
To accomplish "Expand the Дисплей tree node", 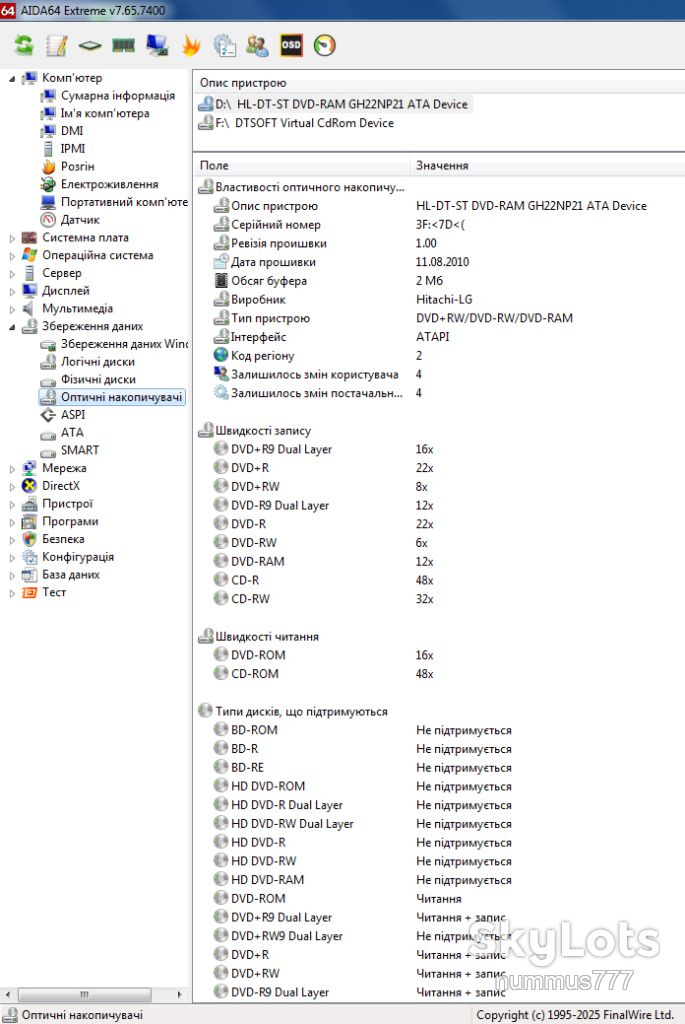I will (12, 291).
